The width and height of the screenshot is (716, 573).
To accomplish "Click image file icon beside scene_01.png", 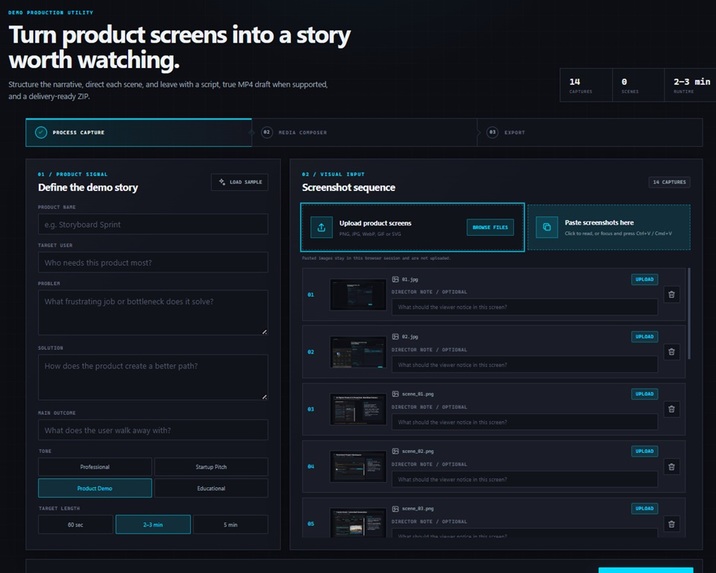I will [x=395, y=394].
